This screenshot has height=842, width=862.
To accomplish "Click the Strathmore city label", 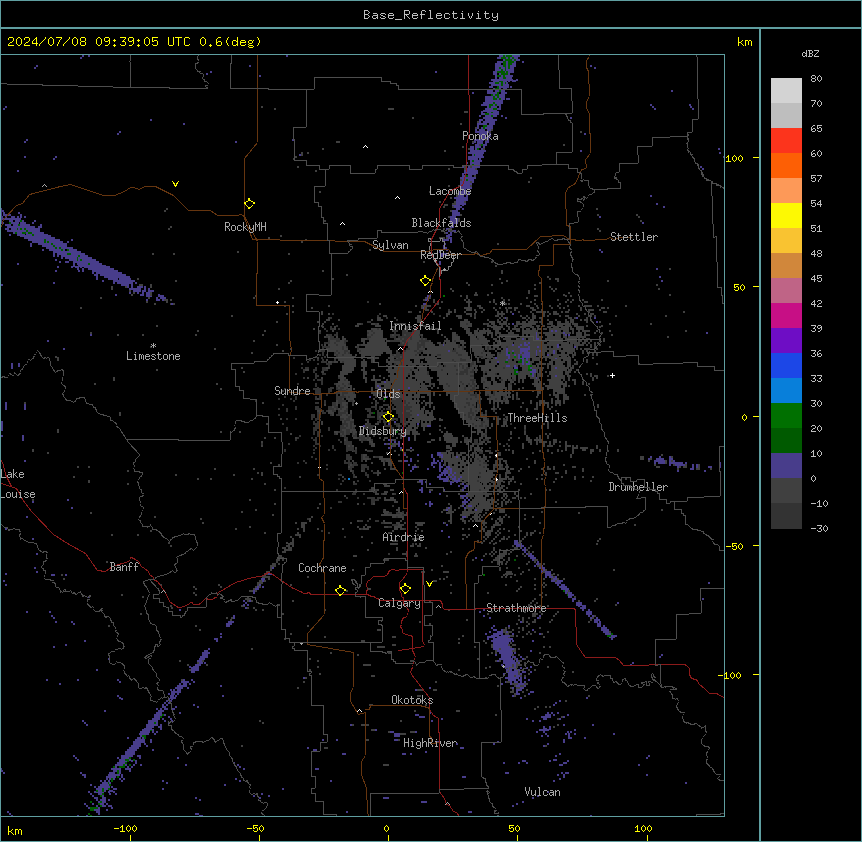I will [x=516, y=608].
